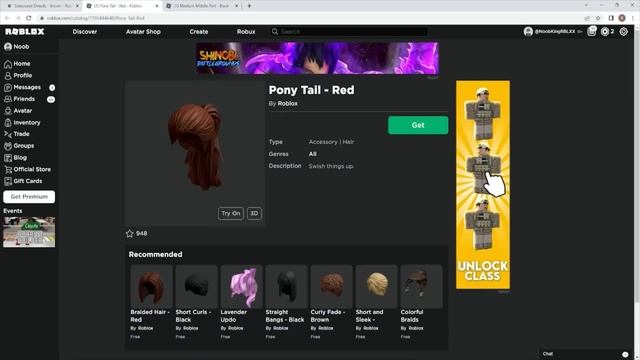Click the Shinobi Battlegrounds banner ad

[x=317, y=58]
